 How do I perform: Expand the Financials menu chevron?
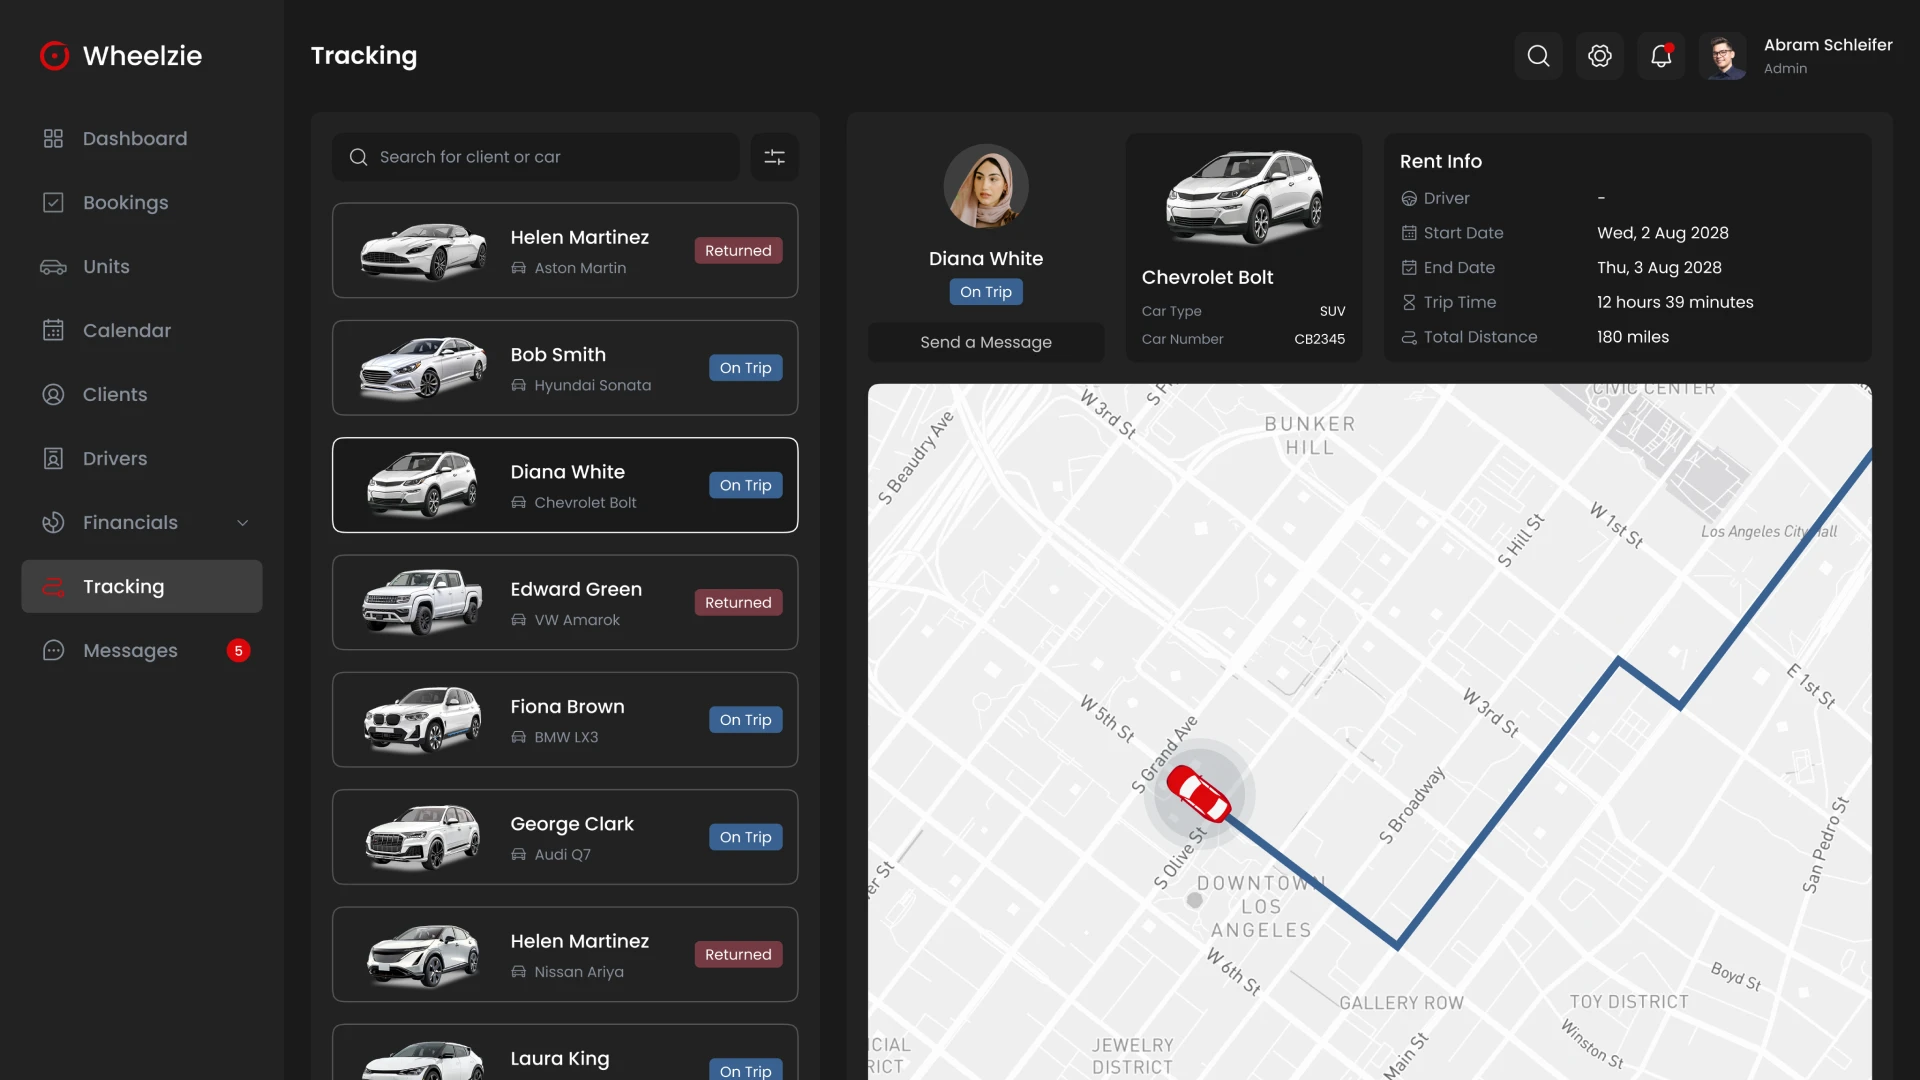(x=243, y=522)
